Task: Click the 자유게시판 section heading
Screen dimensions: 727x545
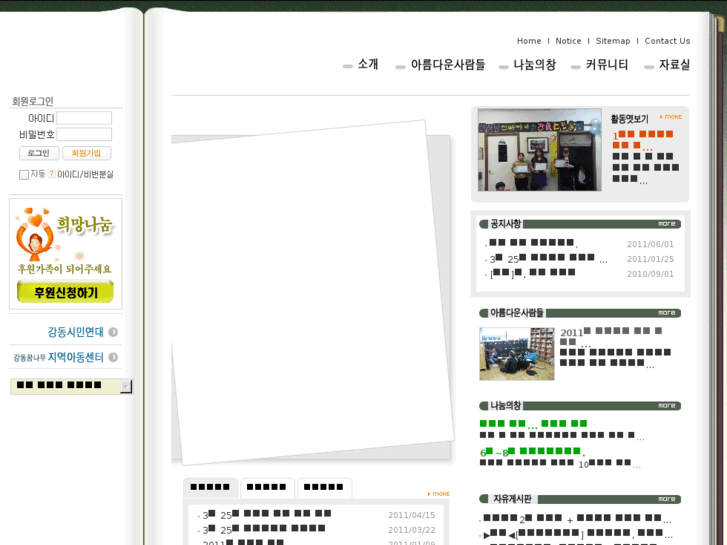Action: (512, 499)
